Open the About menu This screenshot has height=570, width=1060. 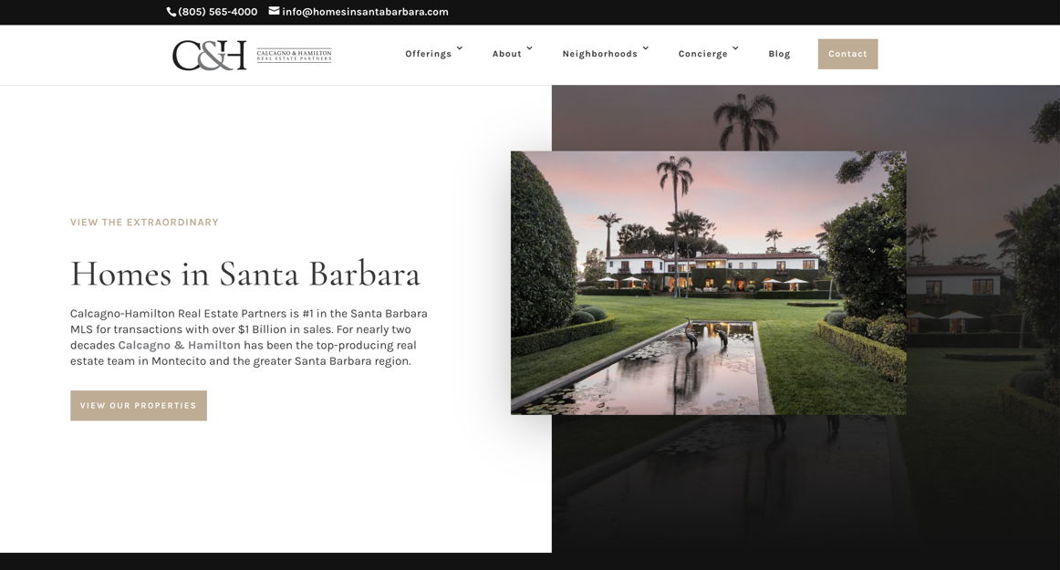[x=506, y=54]
